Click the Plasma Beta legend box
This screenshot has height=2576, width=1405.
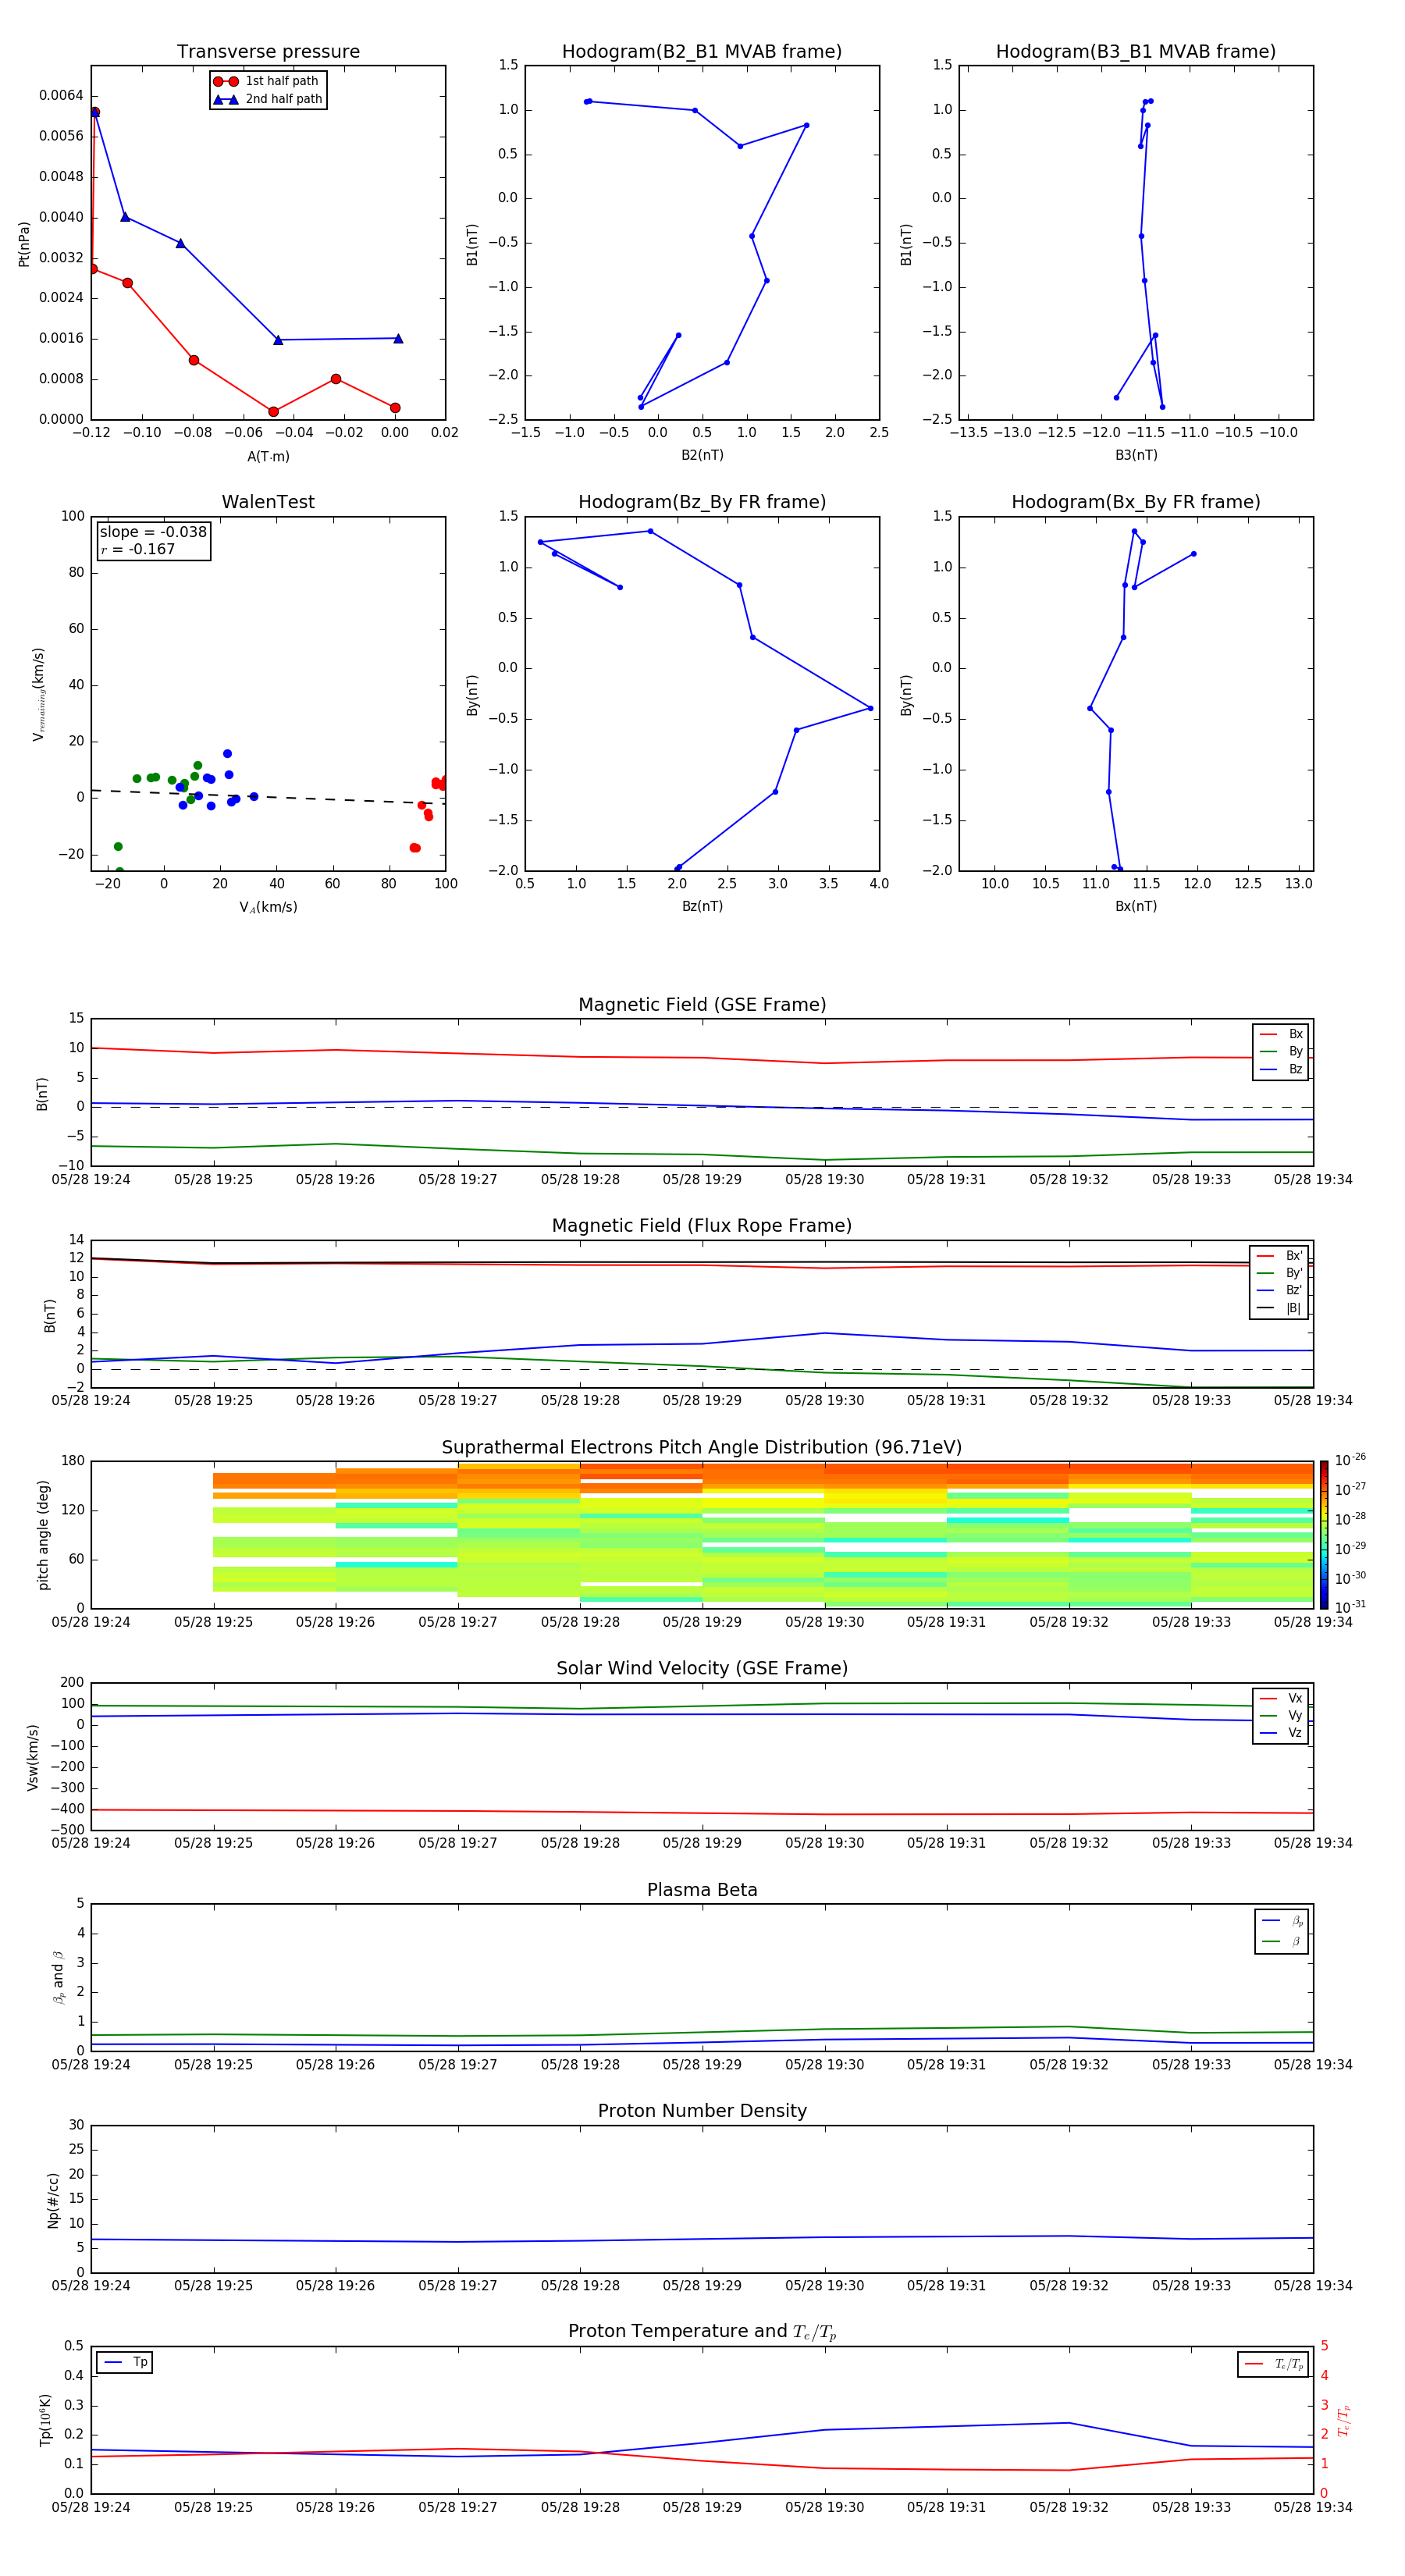pyautogui.click(x=1281, y=1931)
